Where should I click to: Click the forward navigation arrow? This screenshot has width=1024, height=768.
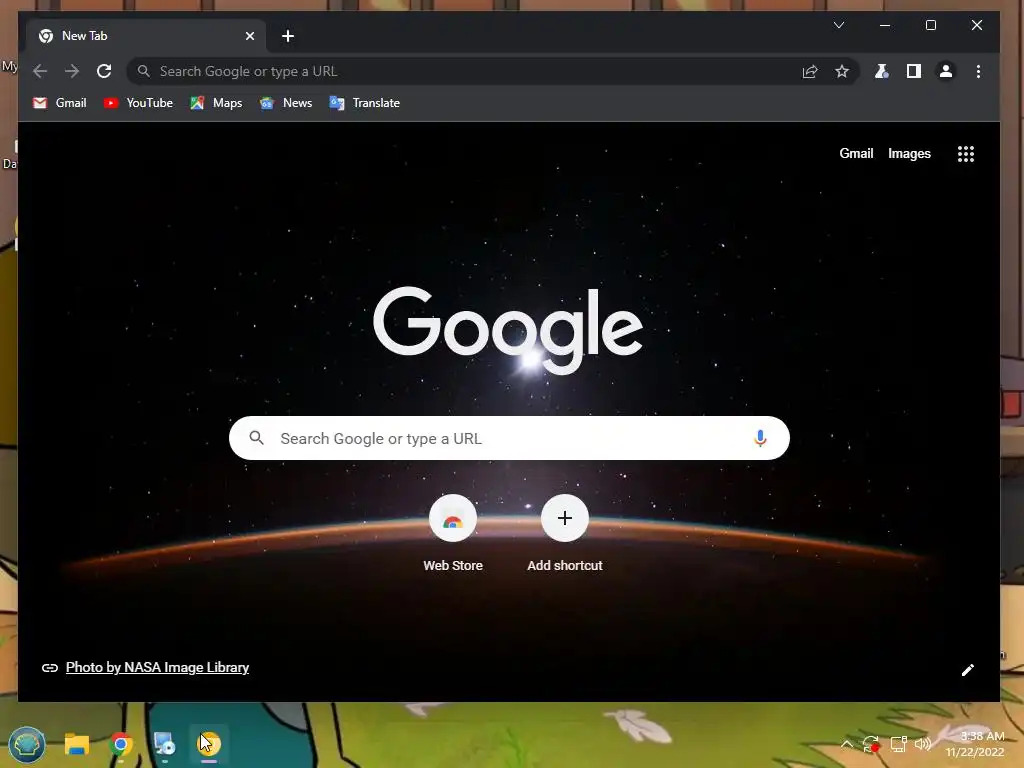coord(72,71)
